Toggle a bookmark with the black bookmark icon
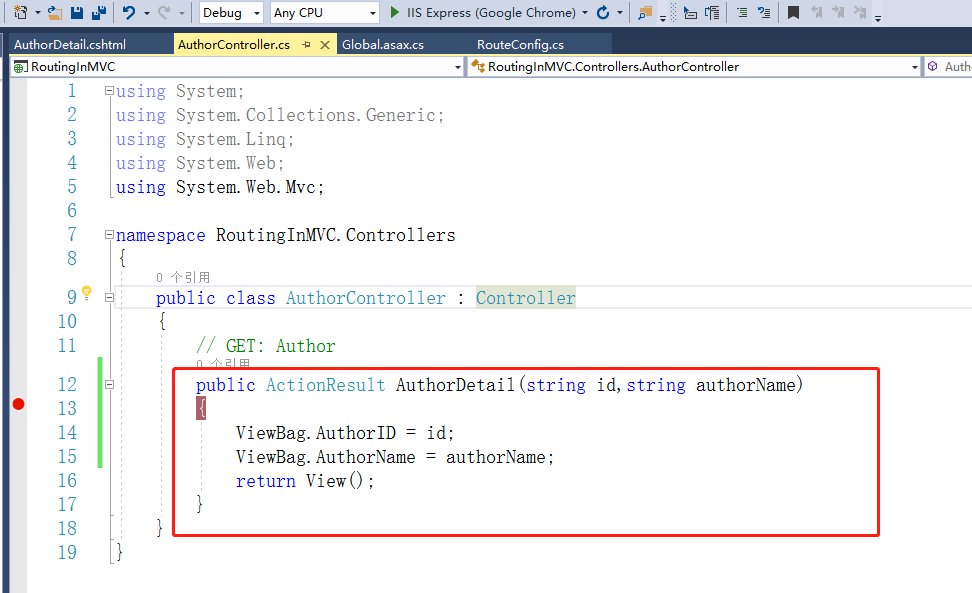 pos(793,12)
